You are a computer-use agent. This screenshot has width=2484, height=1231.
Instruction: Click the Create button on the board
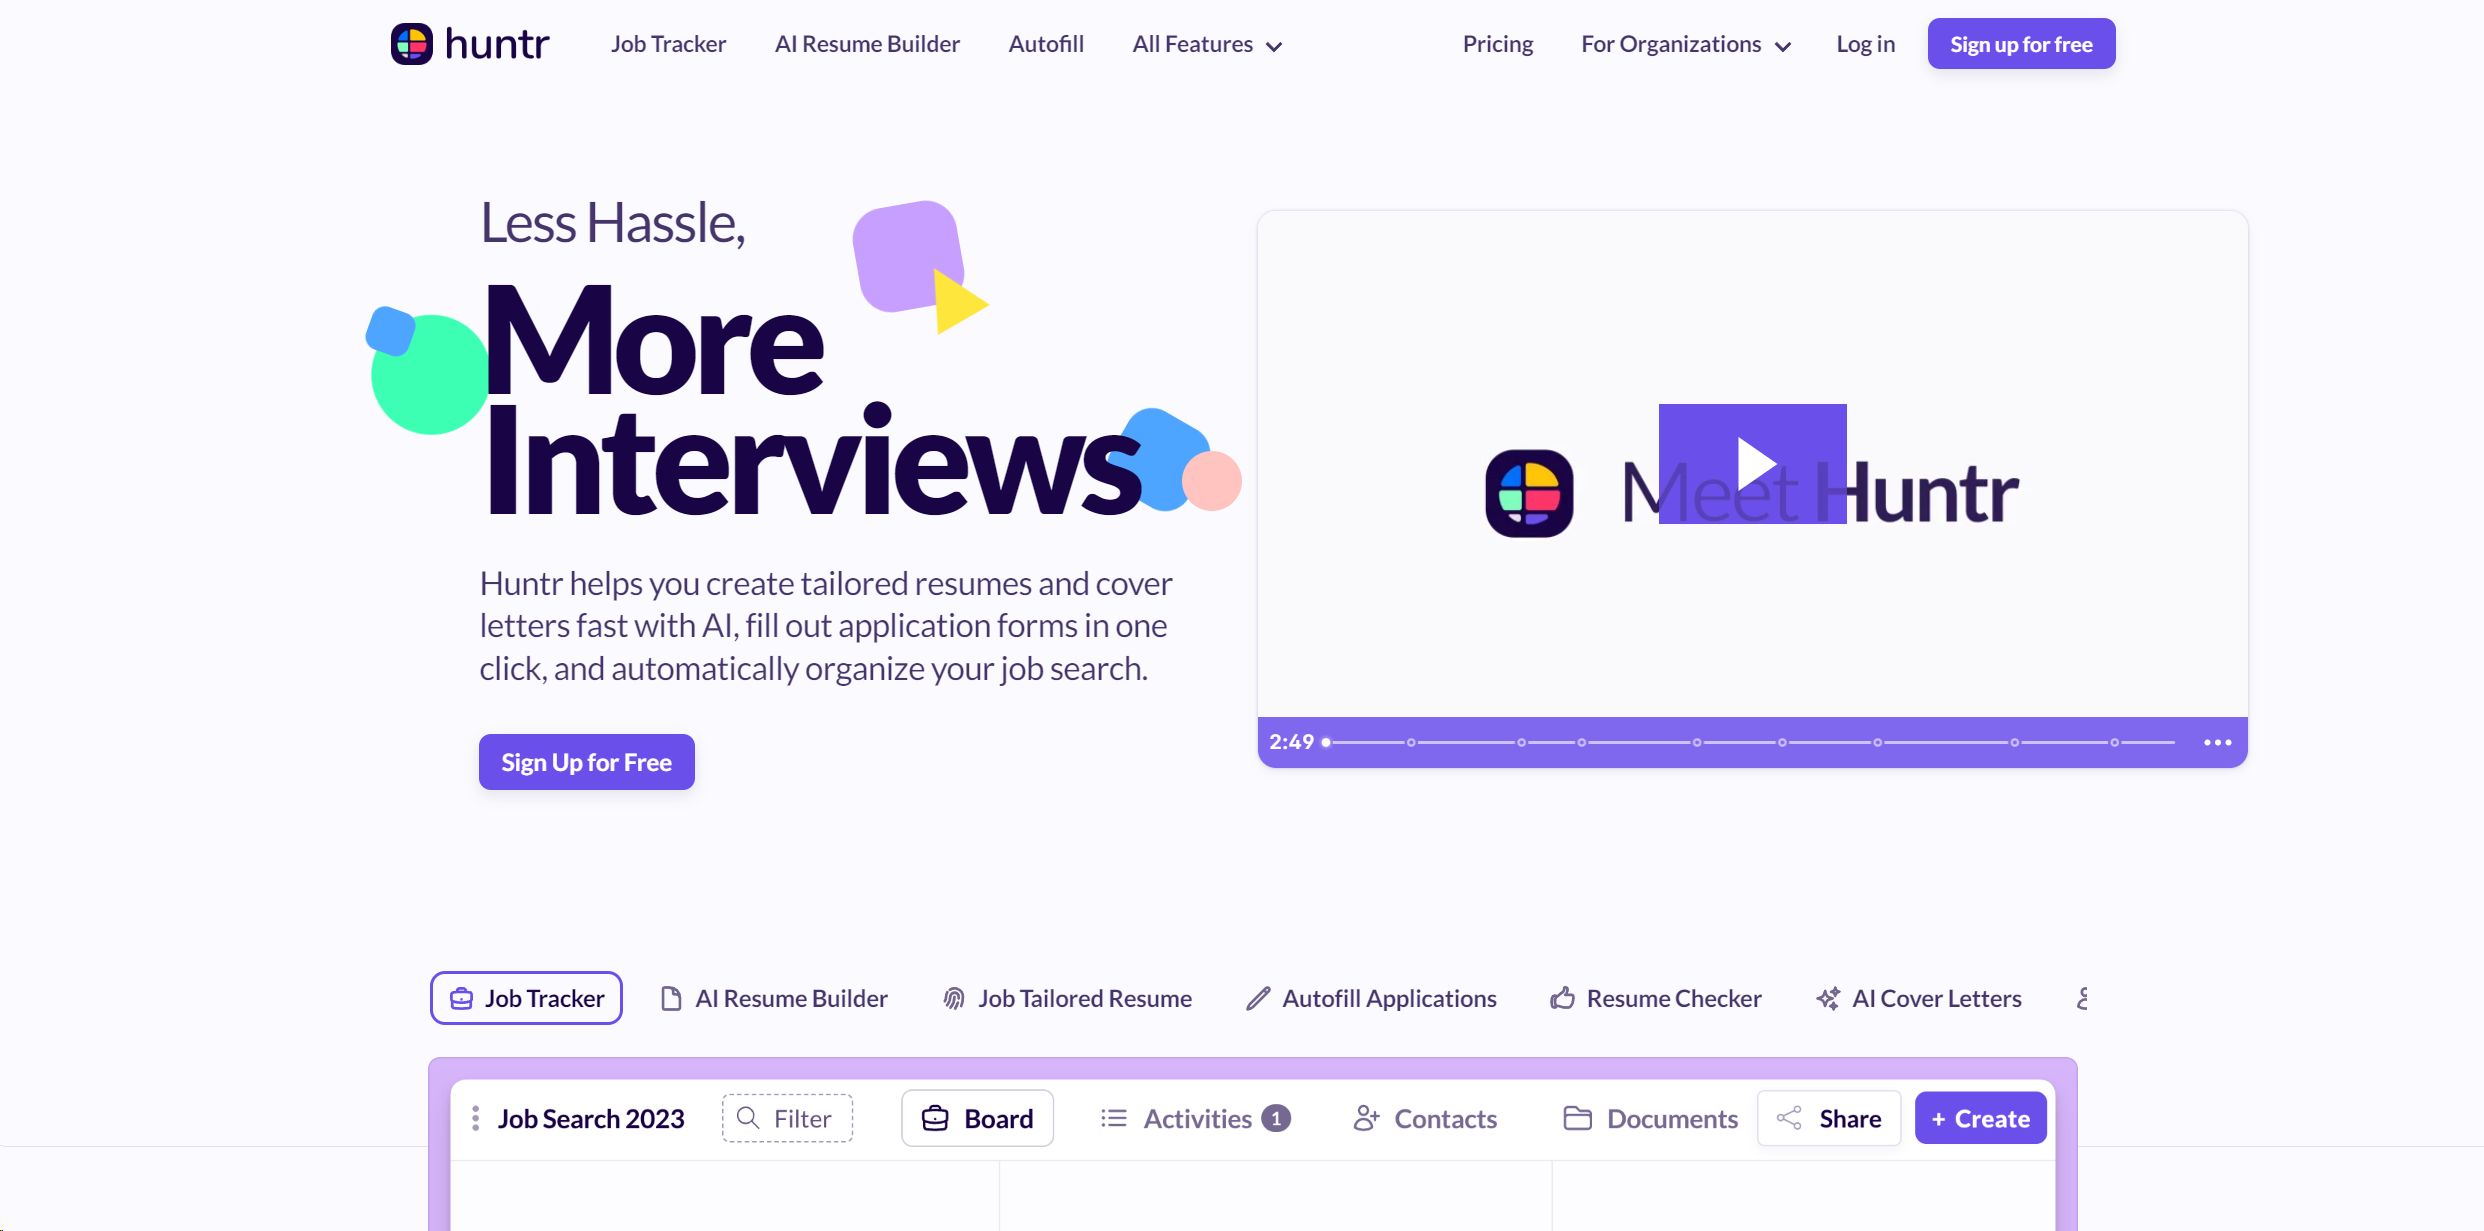[x=1980, y=1118]
